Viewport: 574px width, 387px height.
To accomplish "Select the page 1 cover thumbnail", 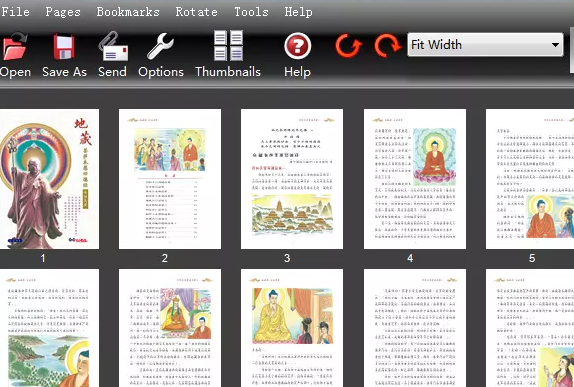I will coord(49,179).
